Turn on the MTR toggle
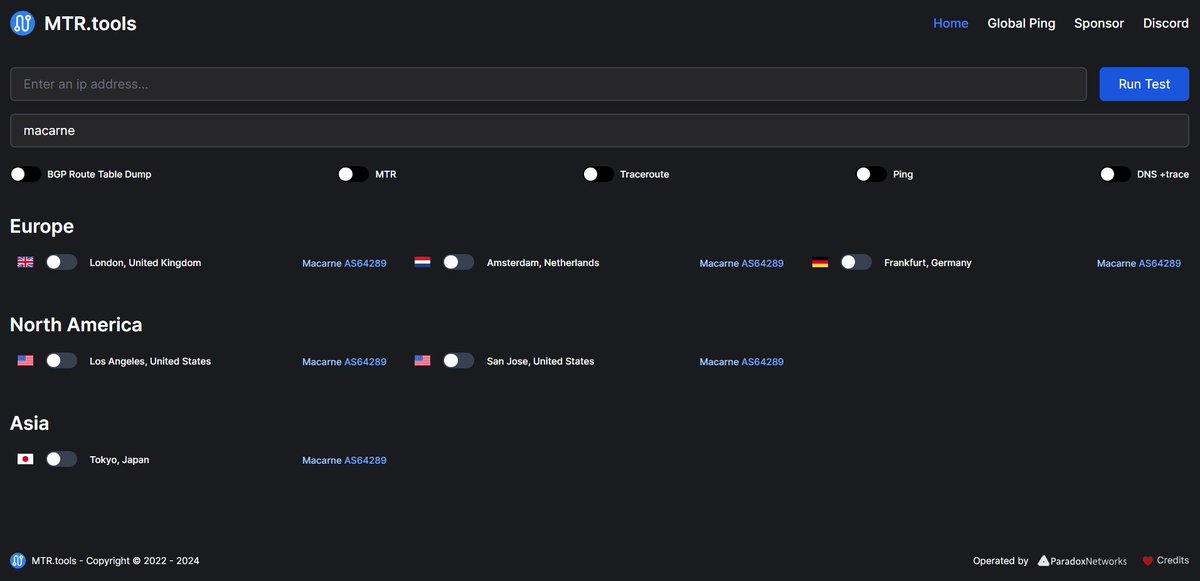Image resolution: width=1200 pixels, height=581 pixels. [x=353, y=174]
